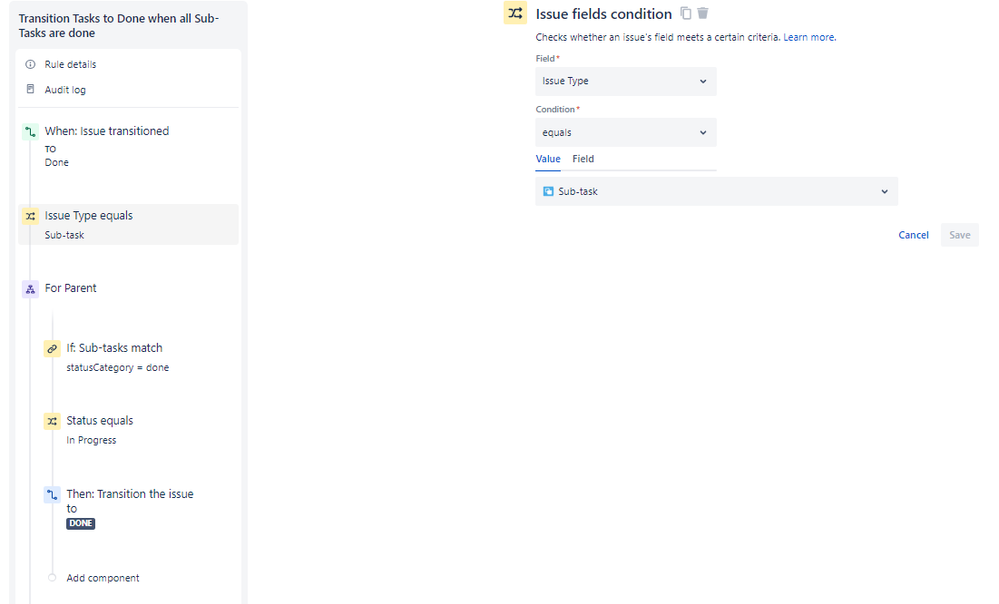Select the Status equals condition icon

click(x=53, y=421)
